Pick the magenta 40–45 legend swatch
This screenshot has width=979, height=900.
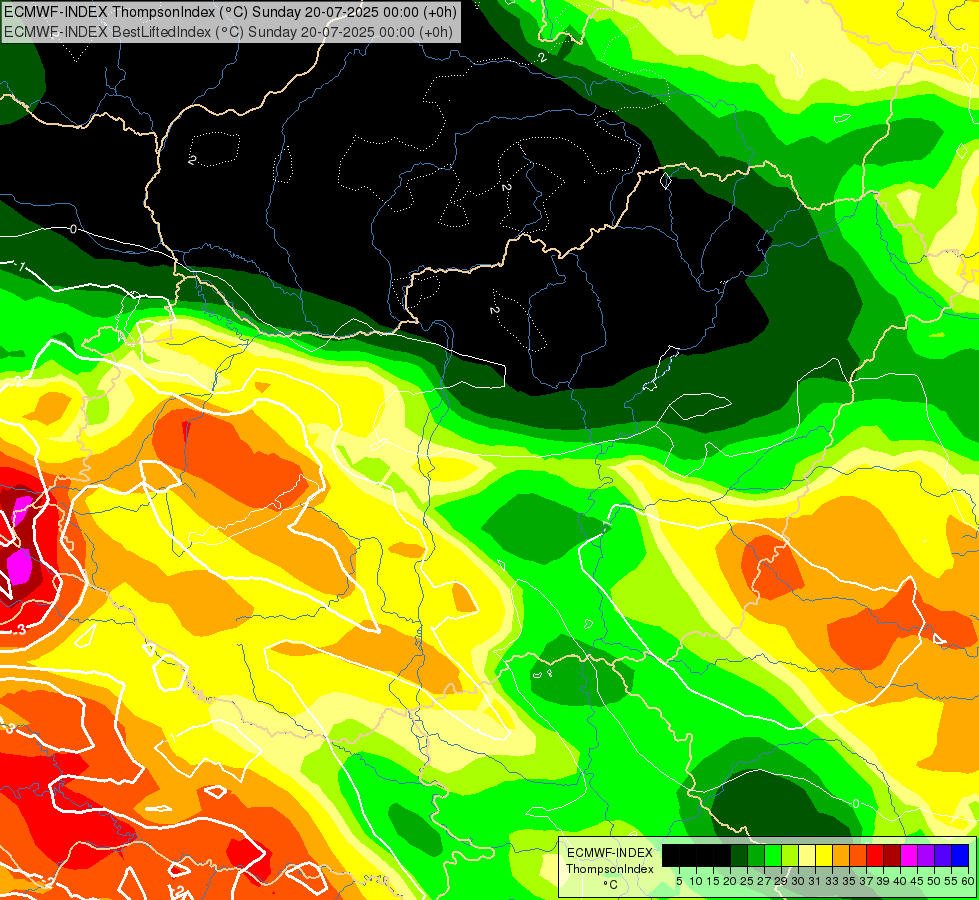coord(909,855)
